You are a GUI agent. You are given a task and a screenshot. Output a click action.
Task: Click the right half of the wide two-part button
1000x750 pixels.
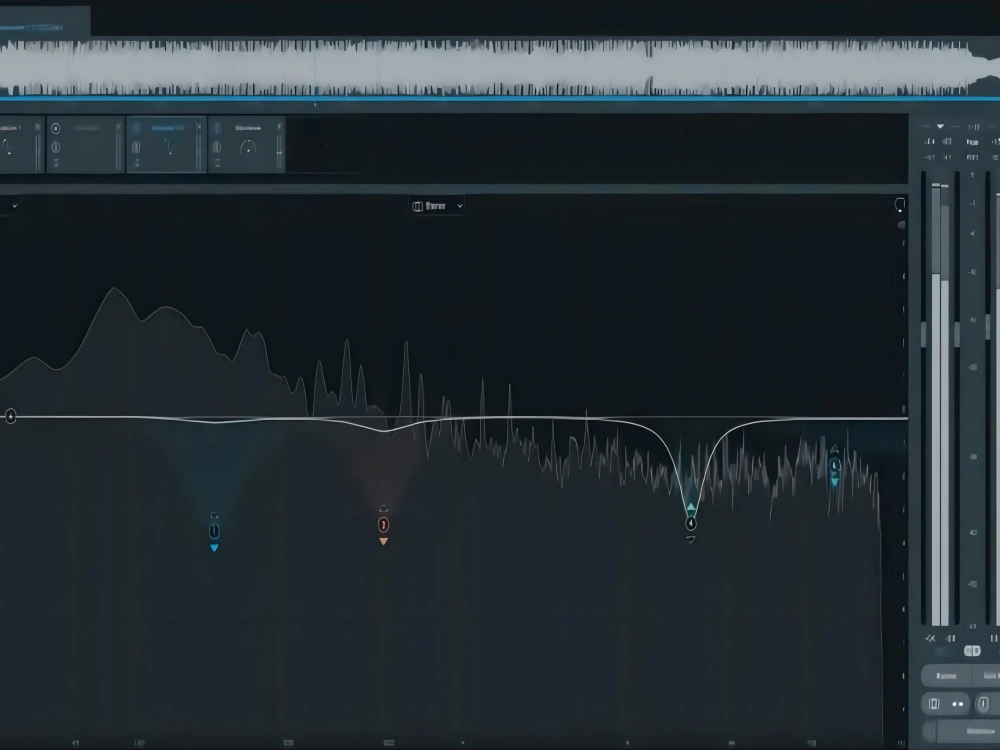(986, 675)
